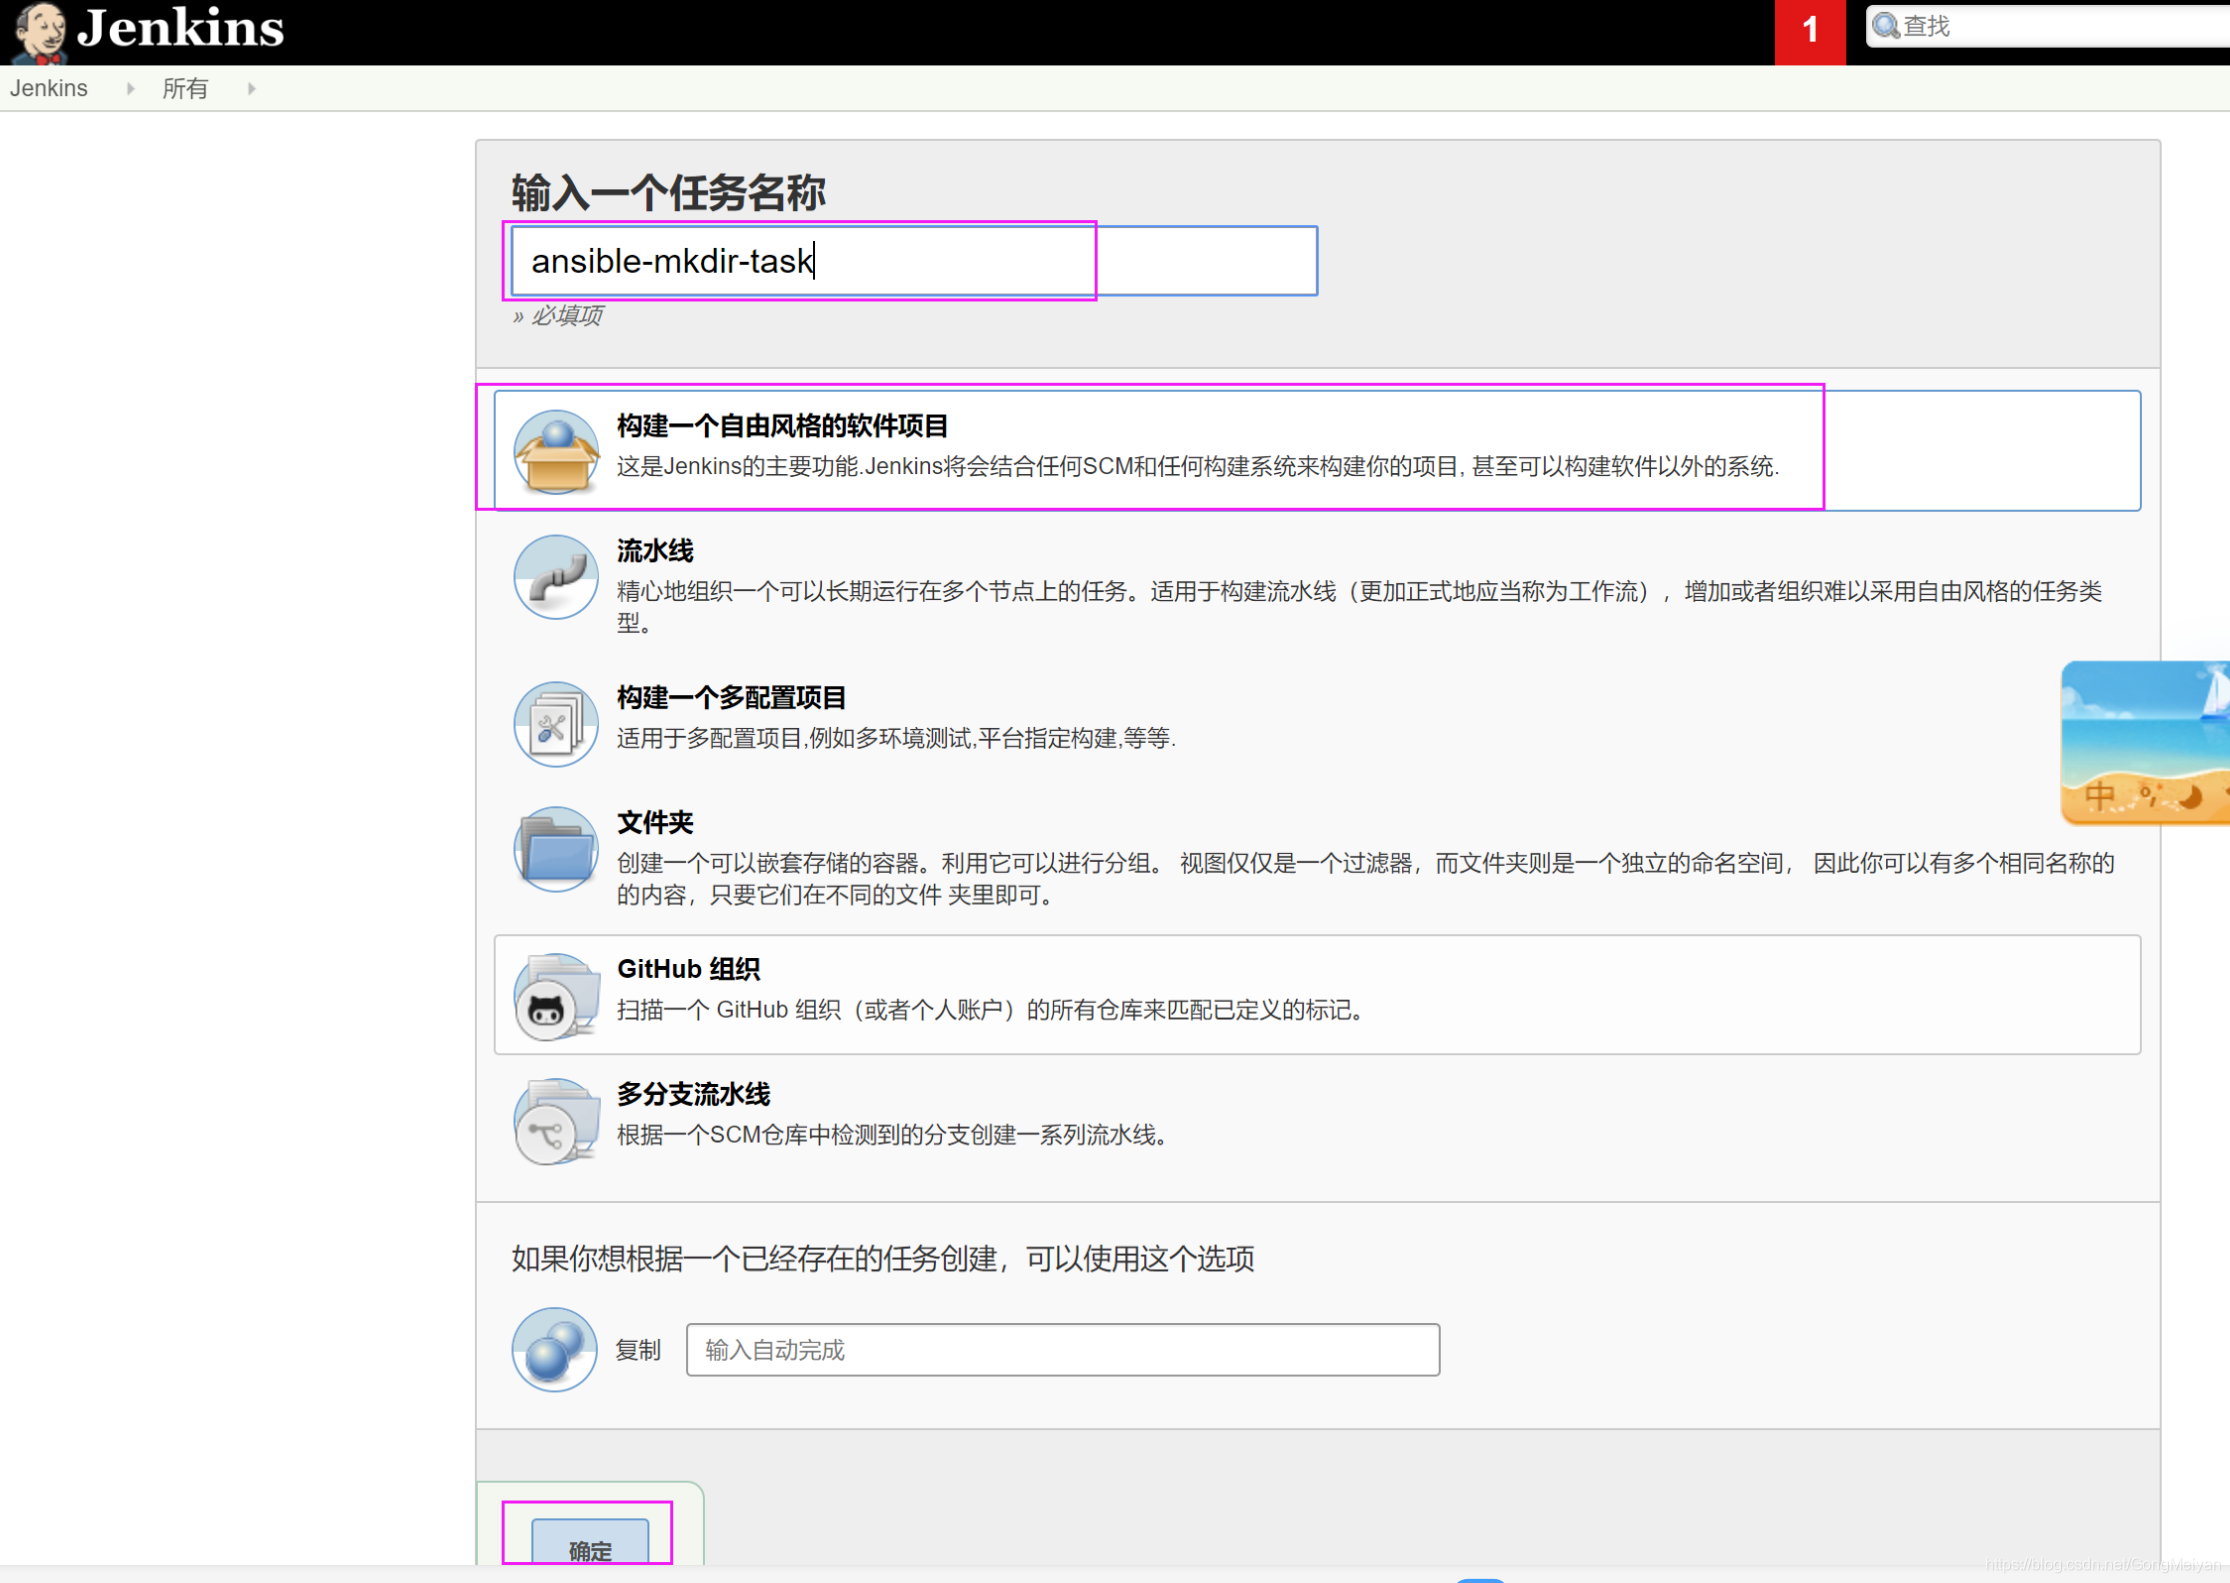Click the 复制 label
Screen dimensions: 2230x1583
tap(638, 1350)
